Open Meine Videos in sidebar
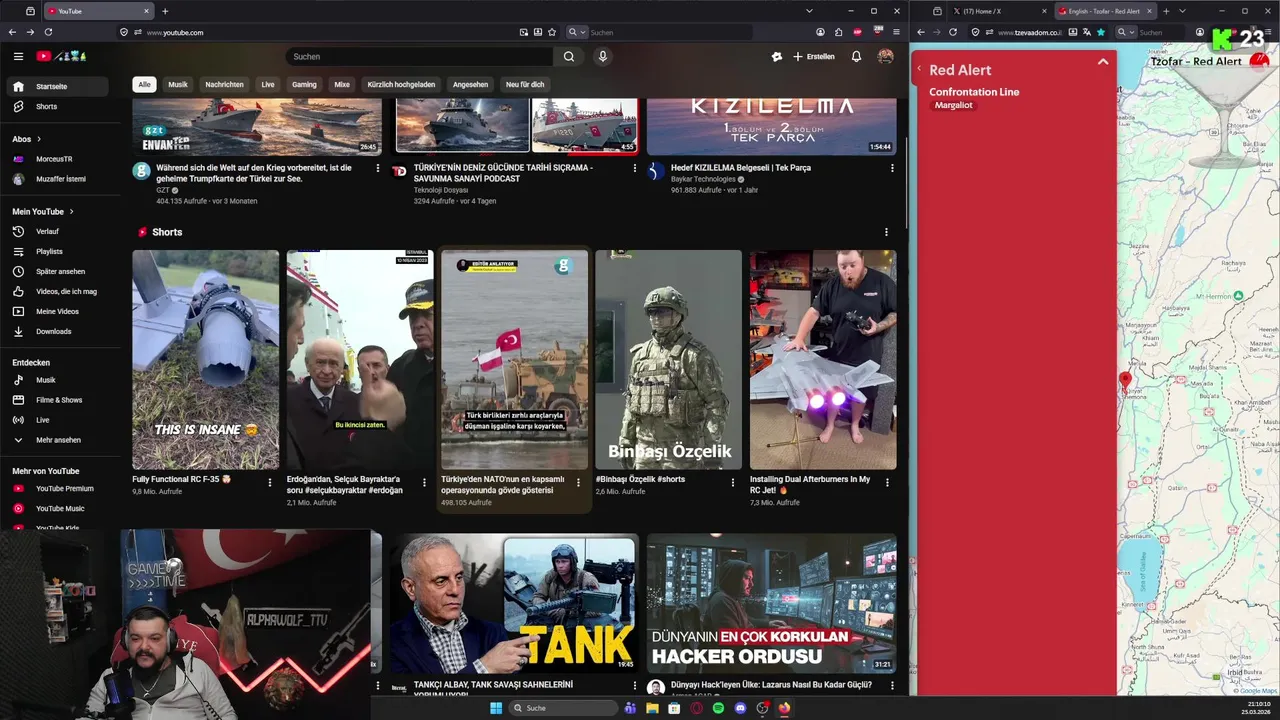This screenshot has width=1280, height=720. (x=60, y=312)
